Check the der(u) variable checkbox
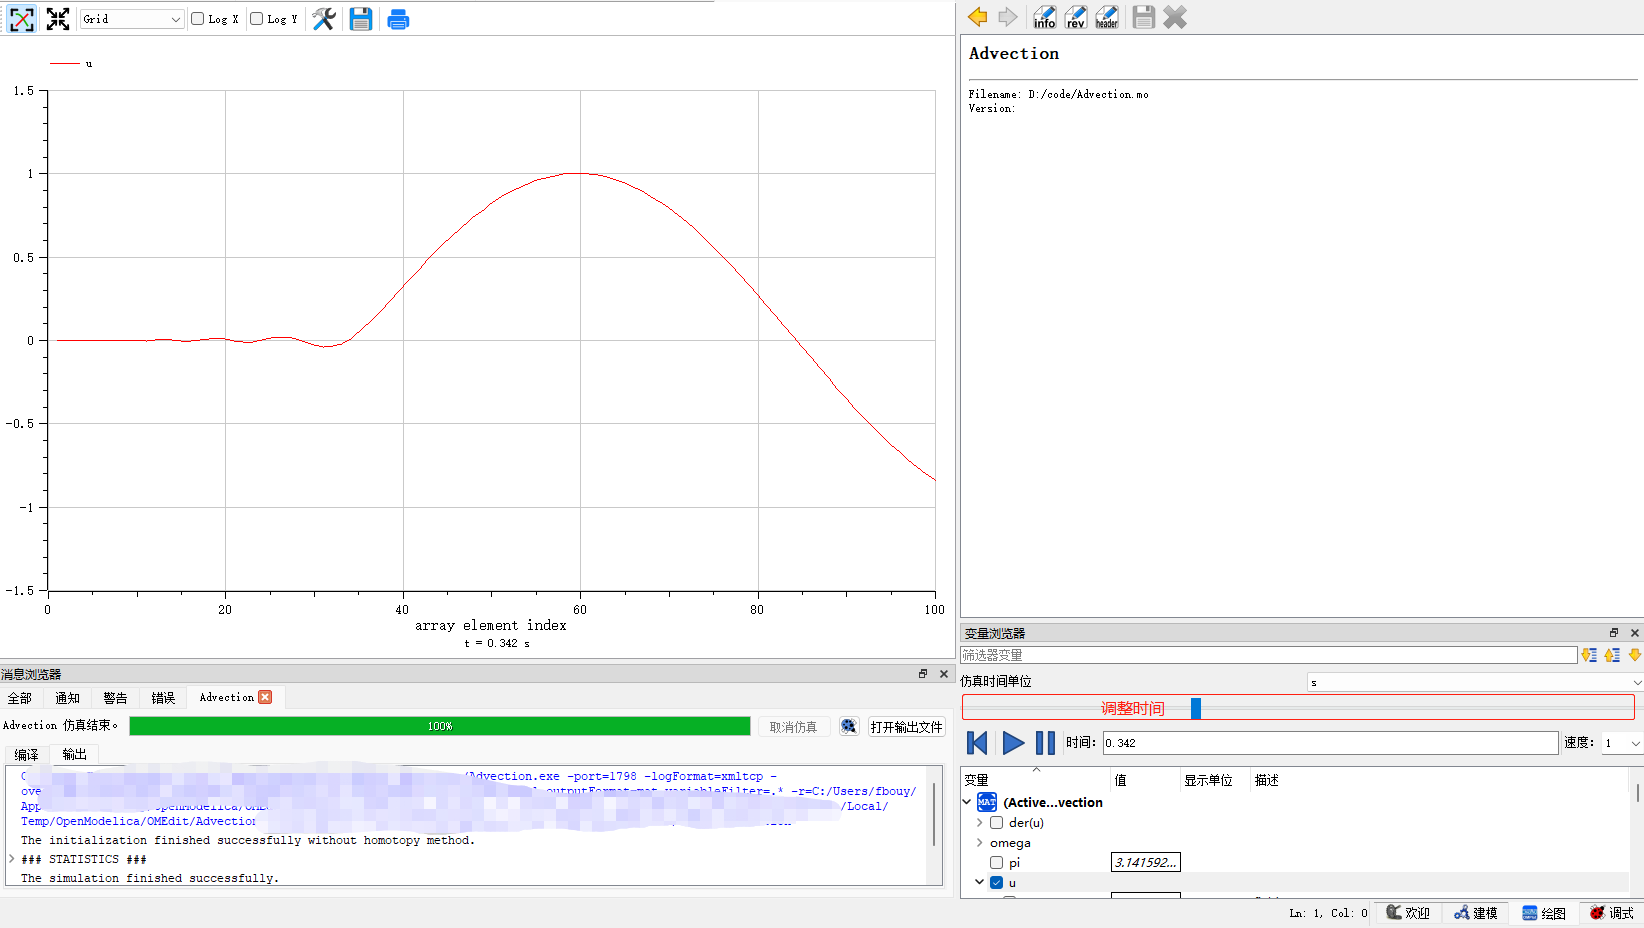 click(x=996, y=823)
